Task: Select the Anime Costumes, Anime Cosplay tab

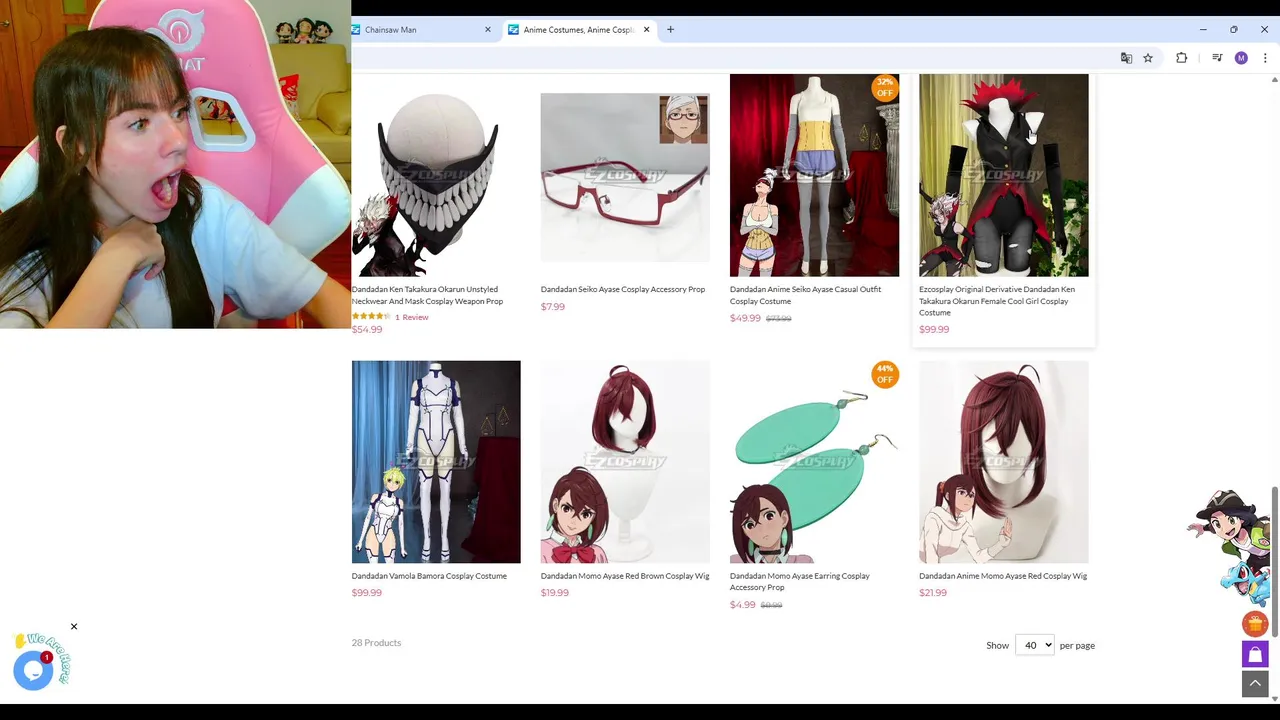Action: [578, 30]
